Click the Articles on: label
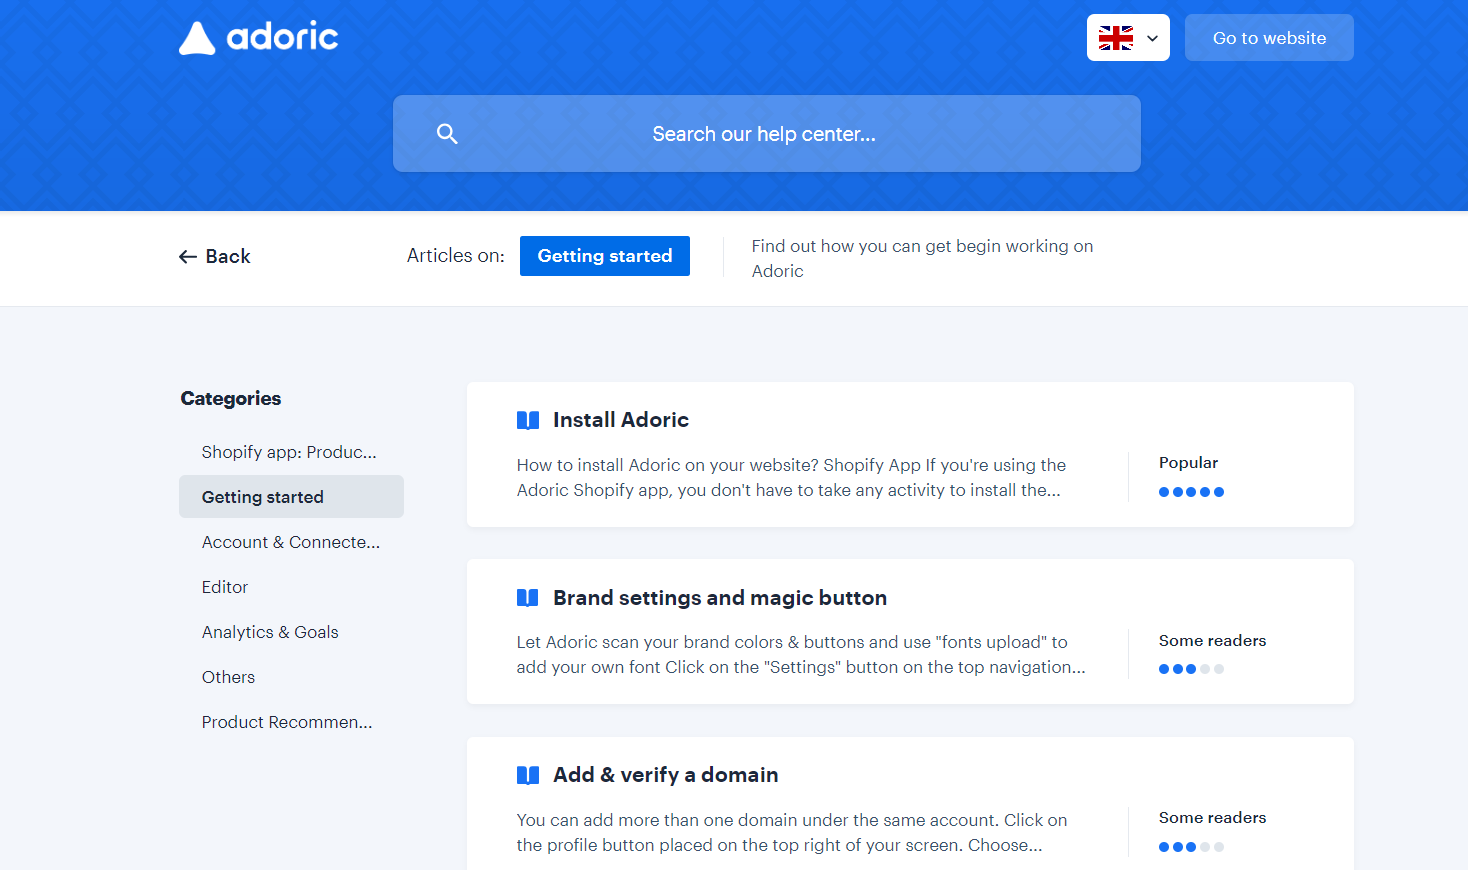 coord(456,256)
